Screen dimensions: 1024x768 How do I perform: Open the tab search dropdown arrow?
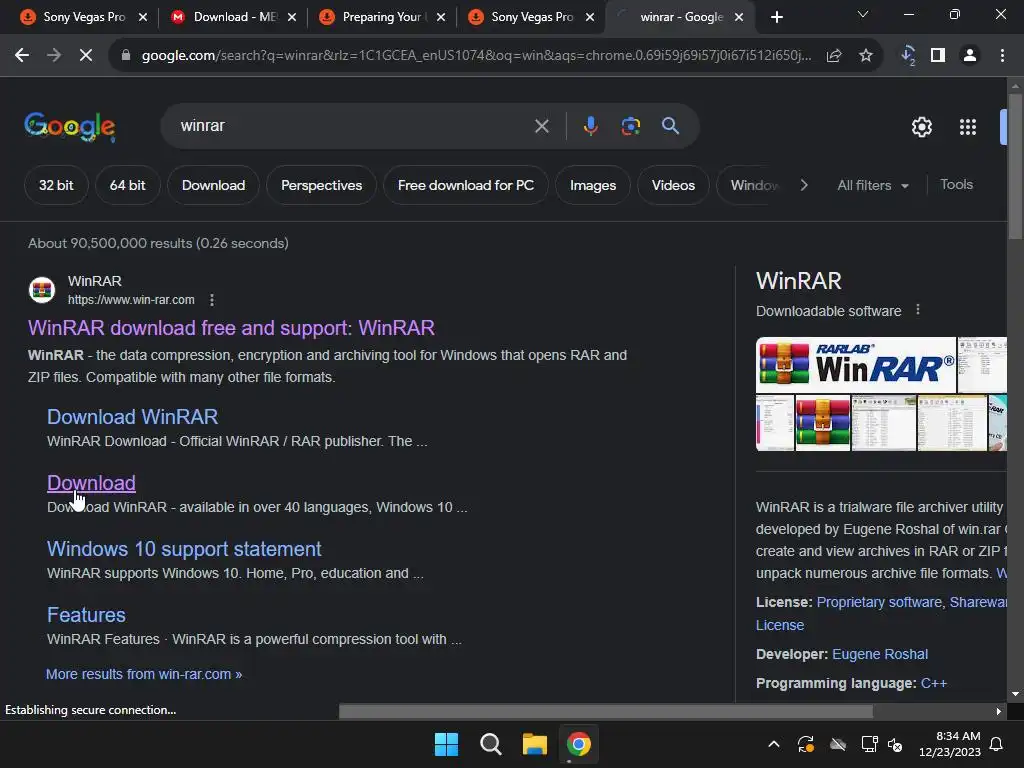point(863,14)
